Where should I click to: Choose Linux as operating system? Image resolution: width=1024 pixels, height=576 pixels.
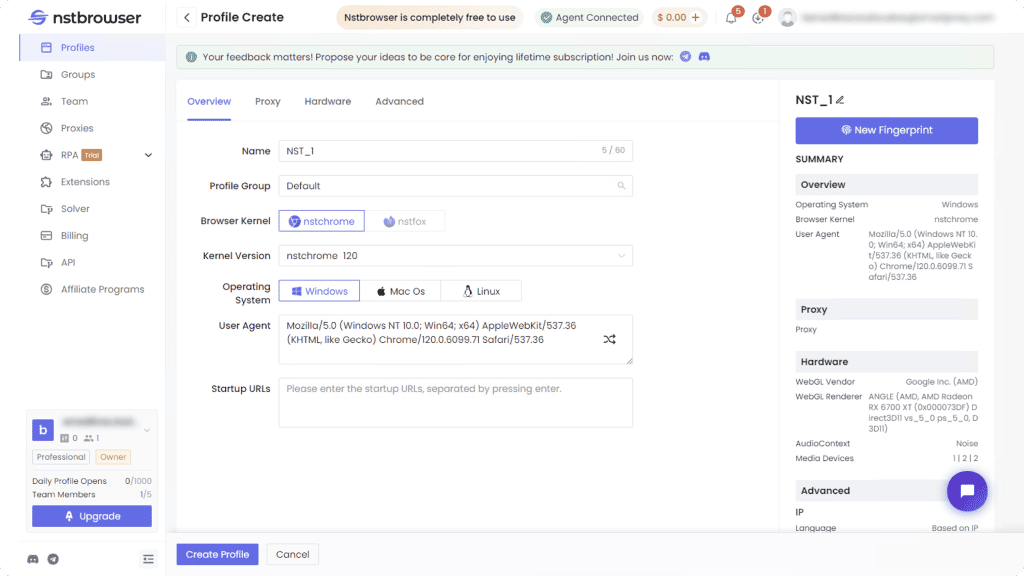pos(481,291)
